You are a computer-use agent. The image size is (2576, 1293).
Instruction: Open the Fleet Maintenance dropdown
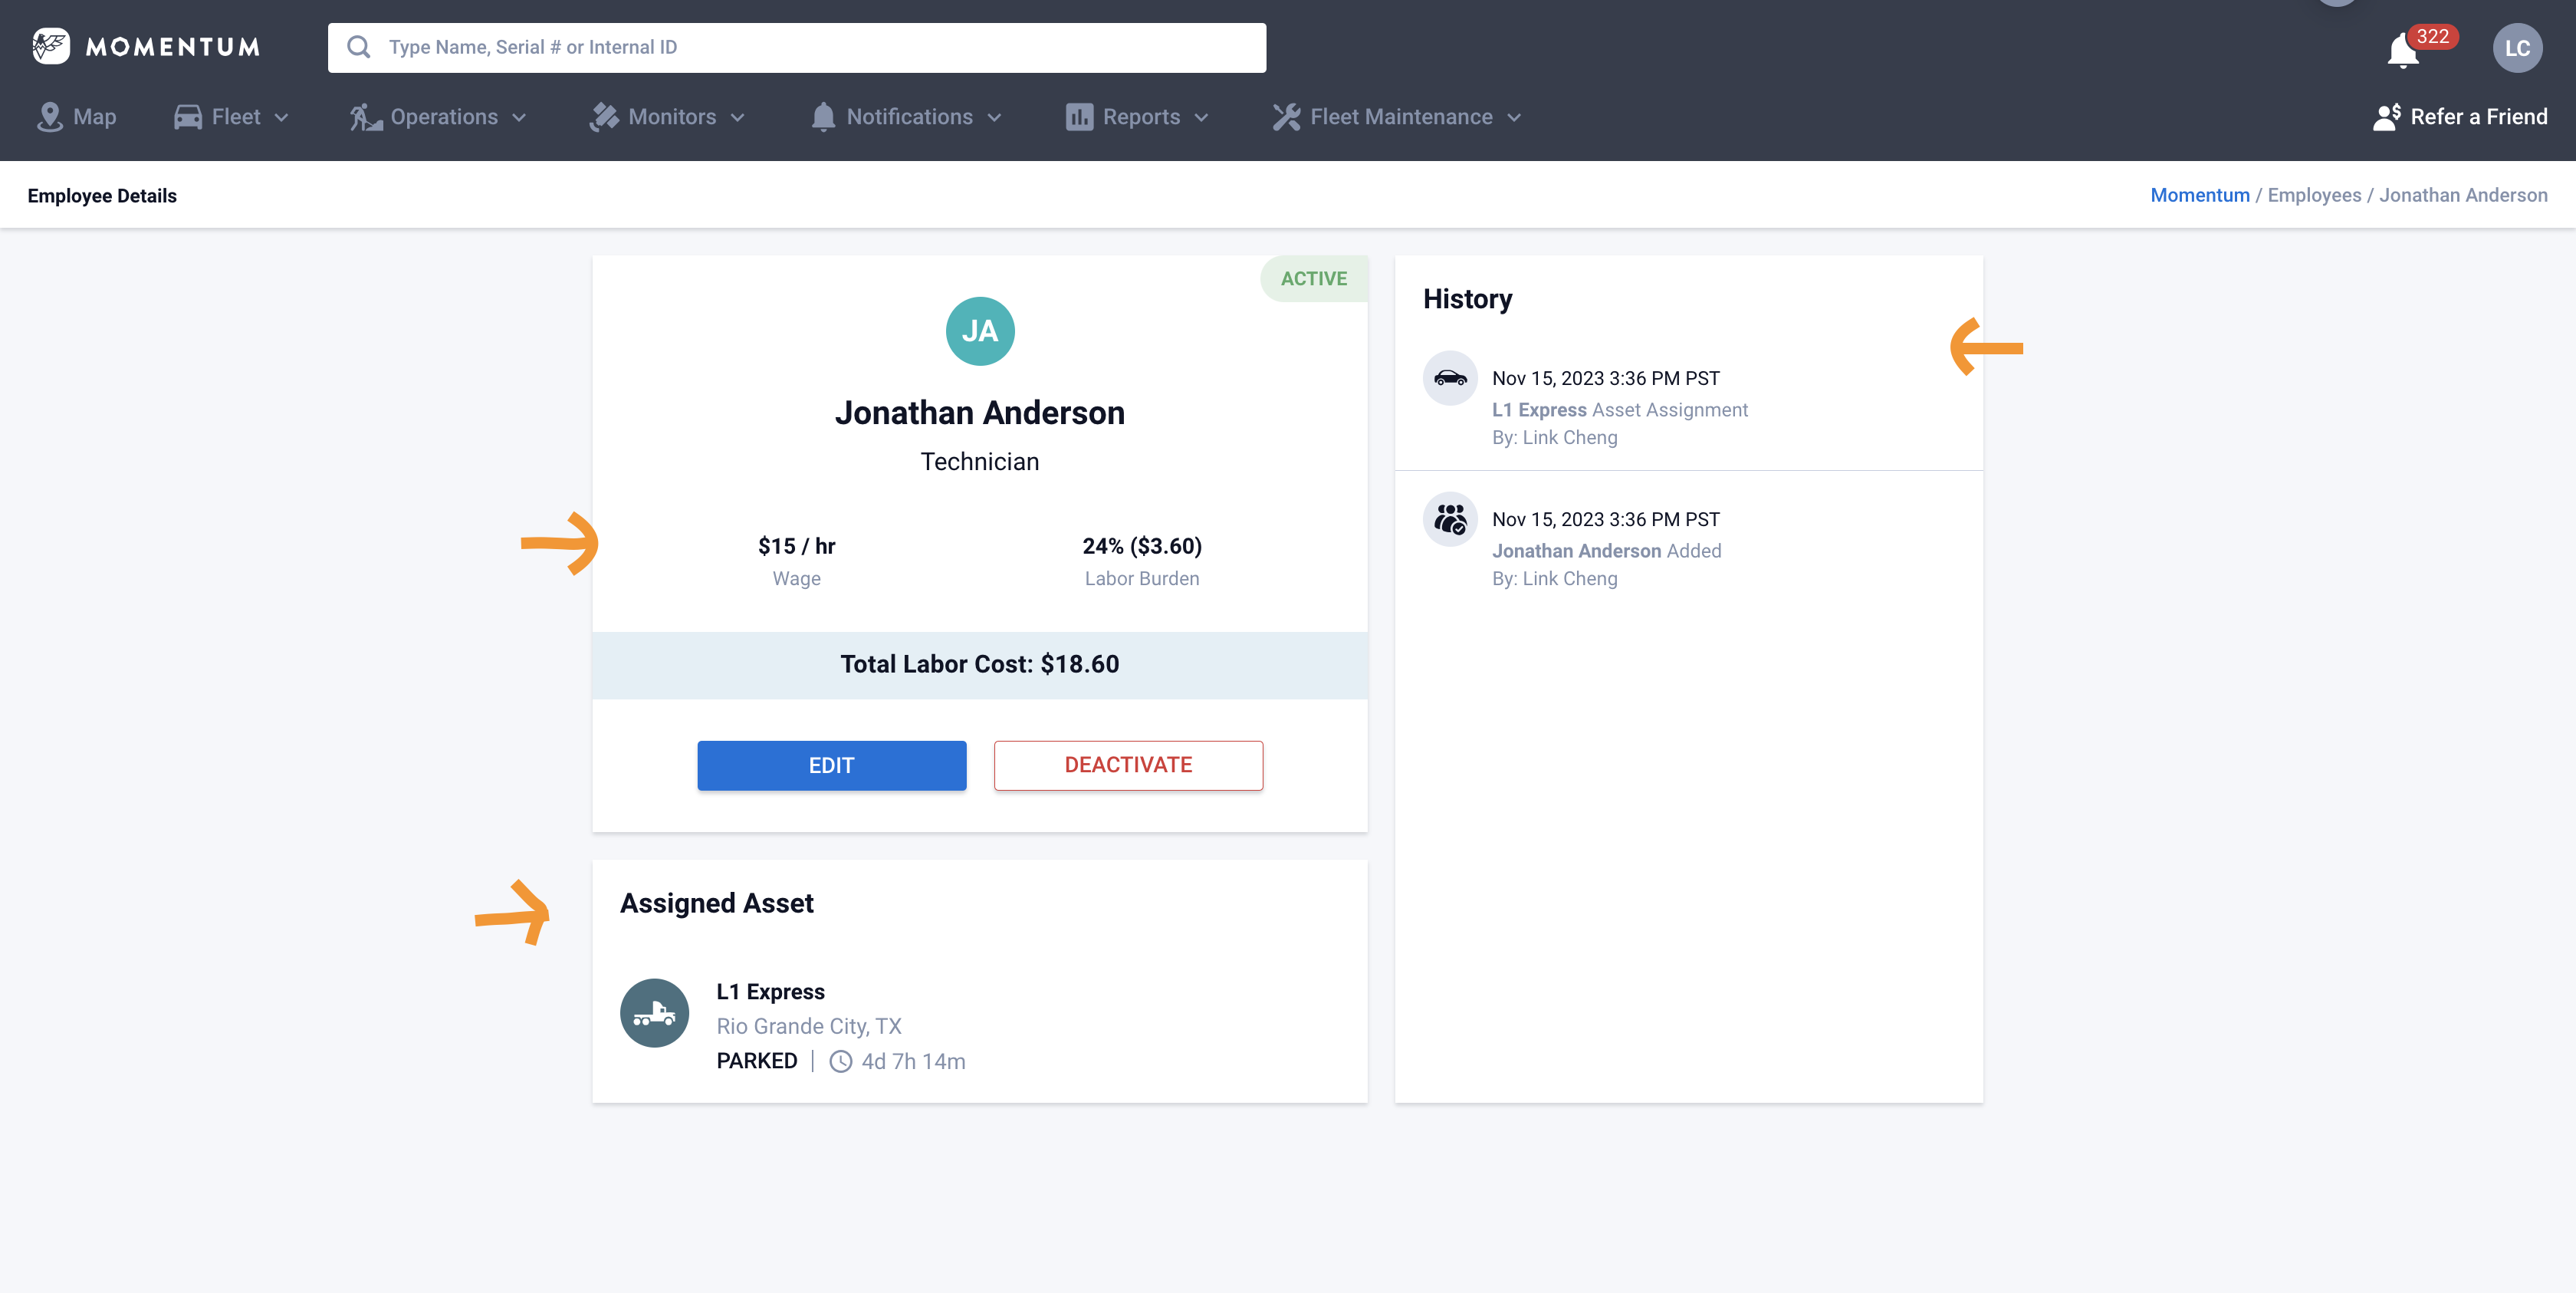pos(1397,117)
